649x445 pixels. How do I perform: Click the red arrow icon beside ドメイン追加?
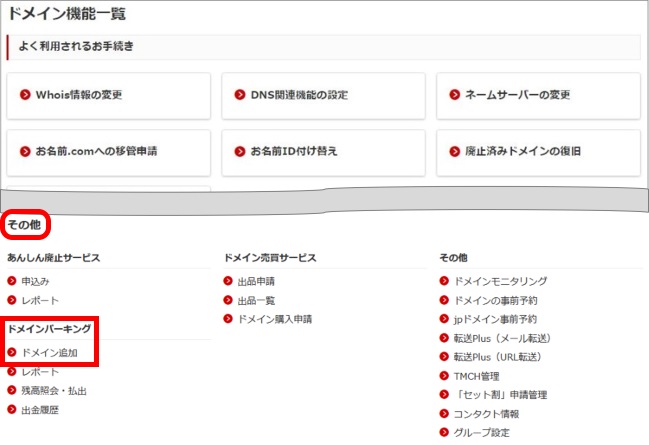click(x=12, y=352)
